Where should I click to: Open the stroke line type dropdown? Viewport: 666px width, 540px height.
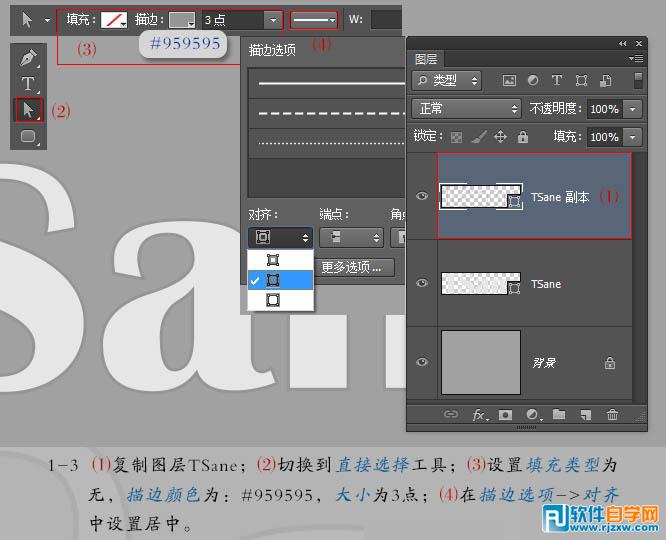click(x=314, y=20)
